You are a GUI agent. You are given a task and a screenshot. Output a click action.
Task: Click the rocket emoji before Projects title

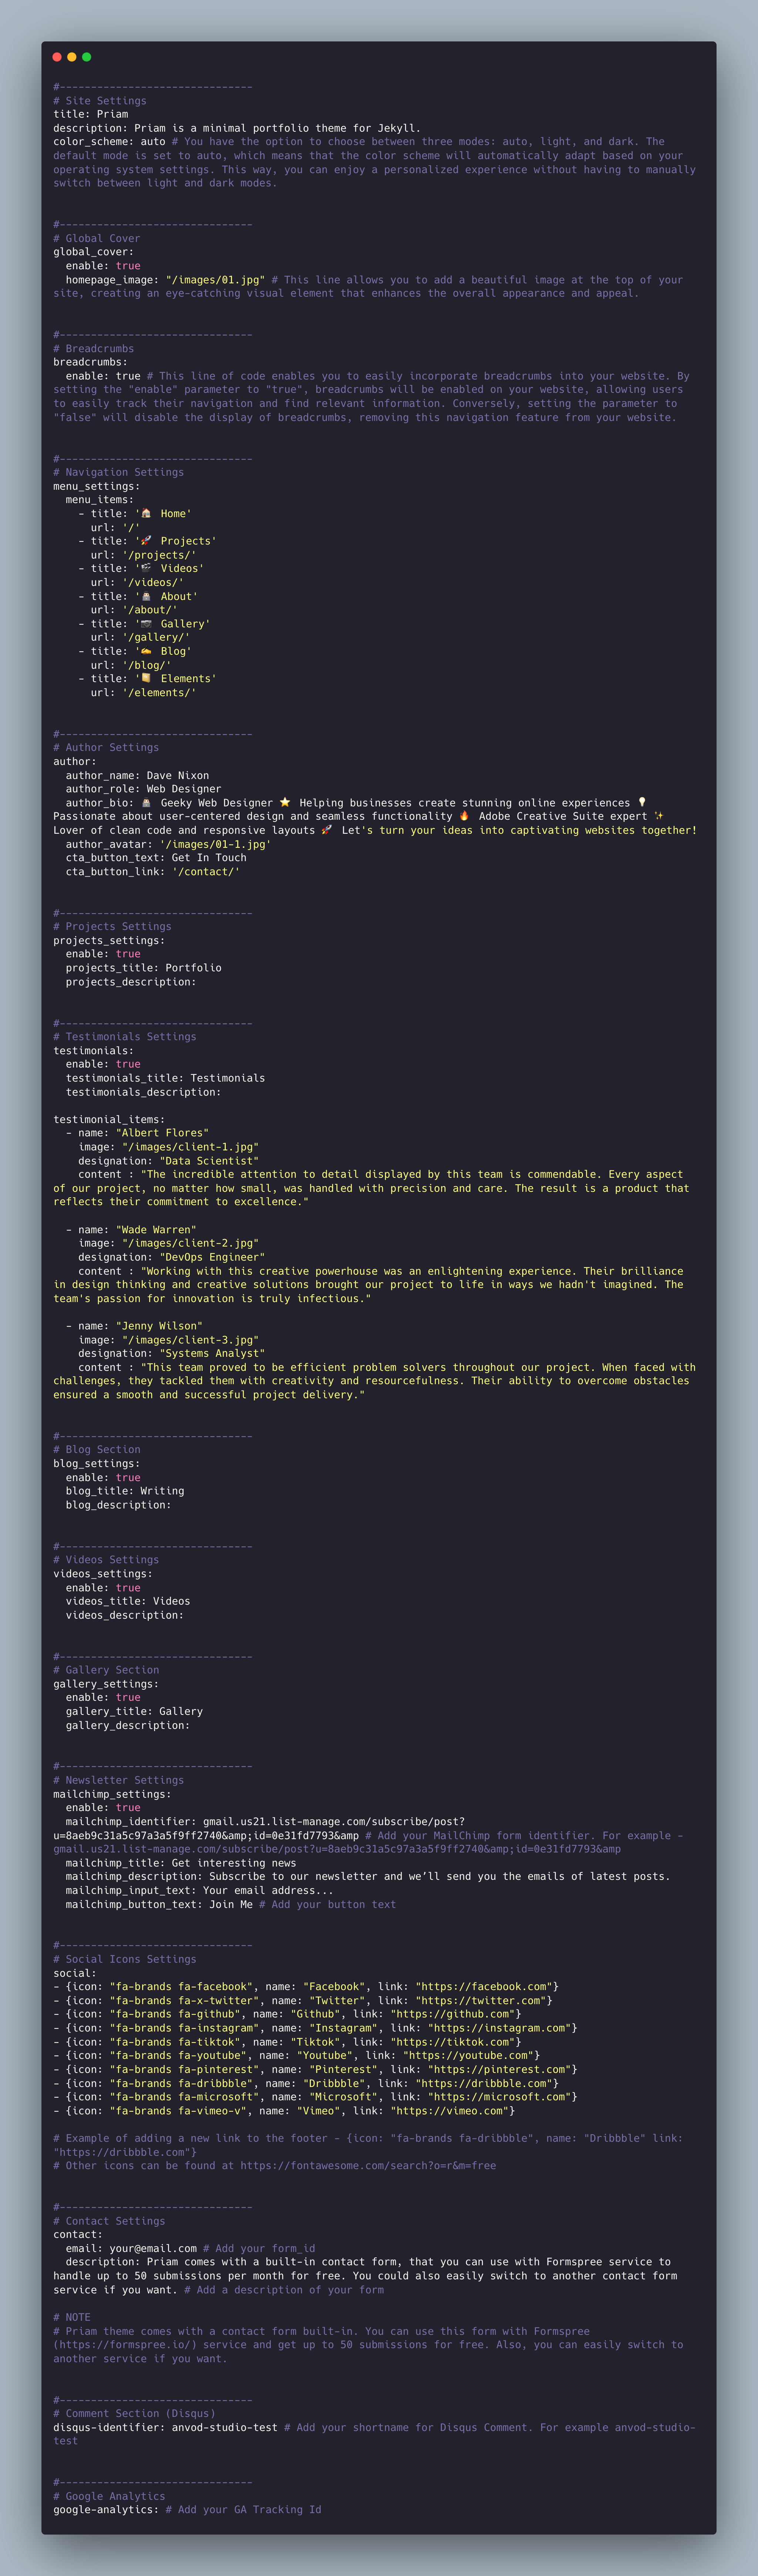(x=146, y=541)
